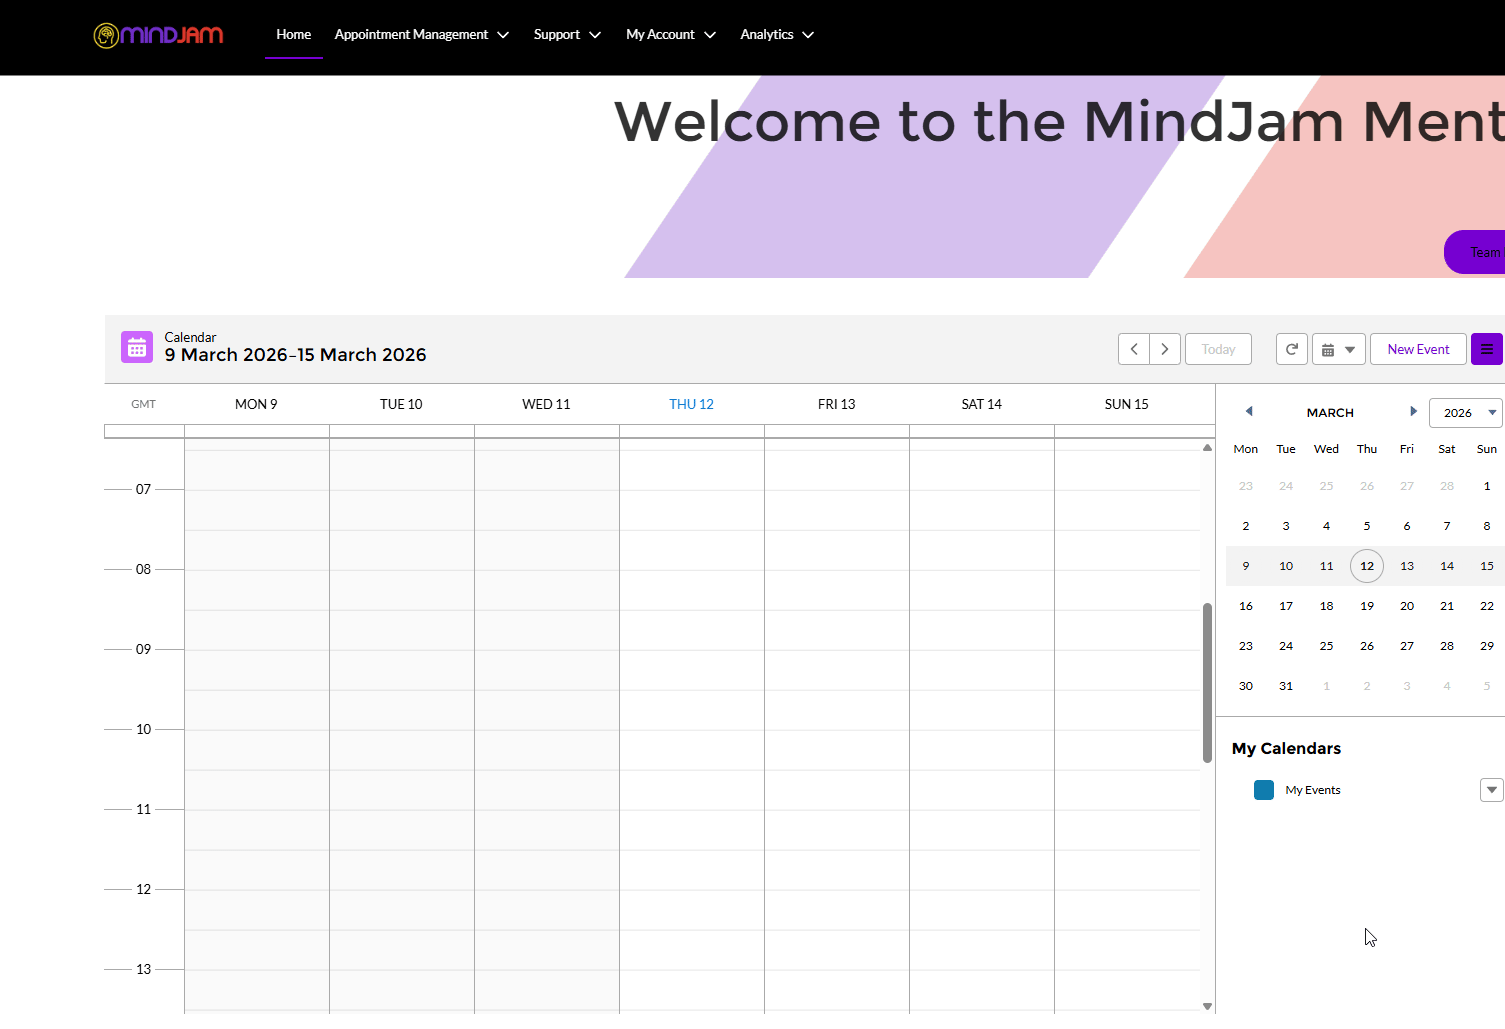Click the Today button

[1218, 349]
